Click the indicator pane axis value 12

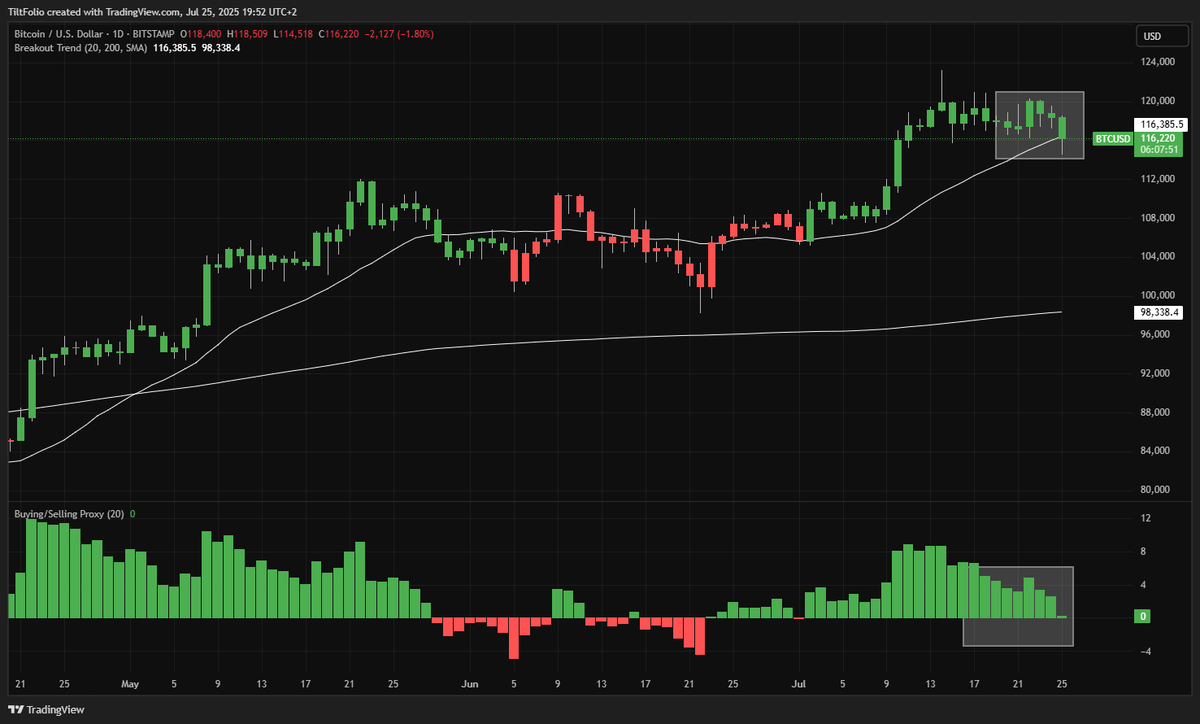tap(1145, 519)
